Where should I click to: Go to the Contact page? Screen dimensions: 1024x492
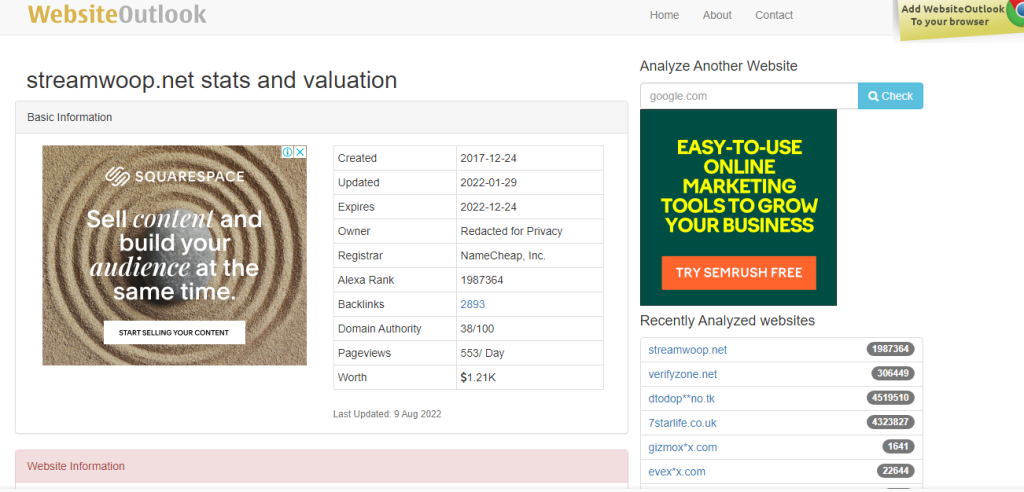tap(774, 15)
